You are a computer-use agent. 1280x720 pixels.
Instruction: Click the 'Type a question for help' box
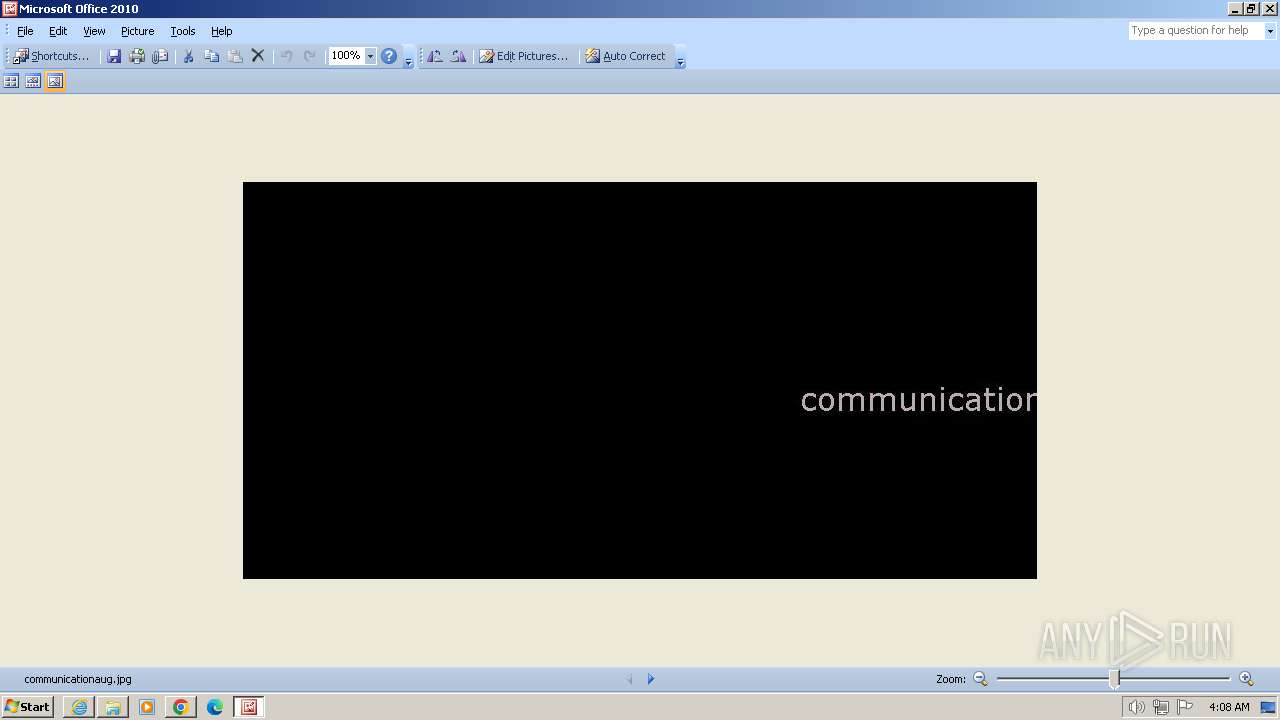(1196, 31)
